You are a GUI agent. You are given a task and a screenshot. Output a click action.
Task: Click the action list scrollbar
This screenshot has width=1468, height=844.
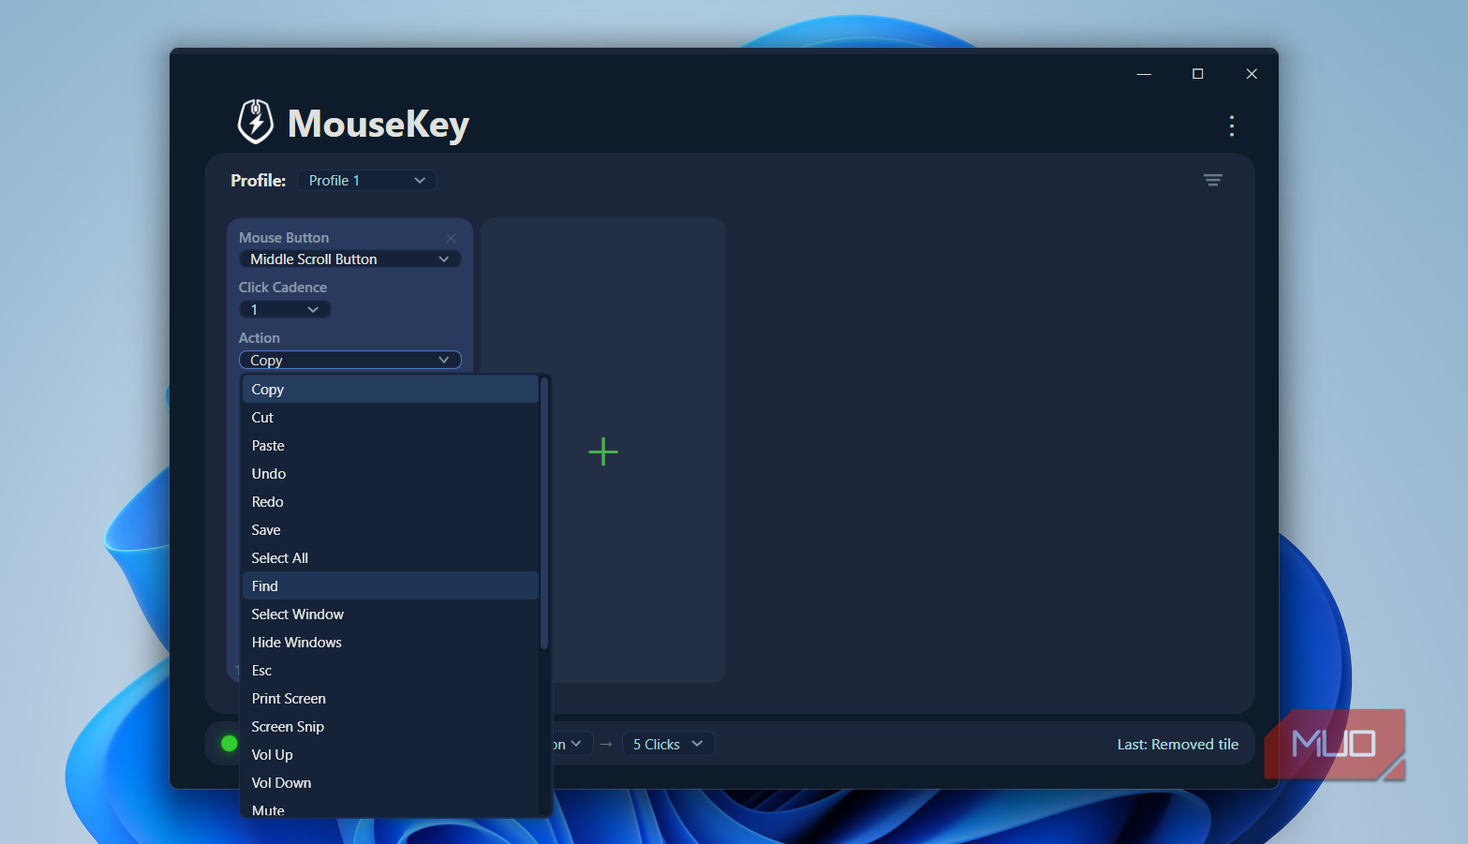click(544, 513)
